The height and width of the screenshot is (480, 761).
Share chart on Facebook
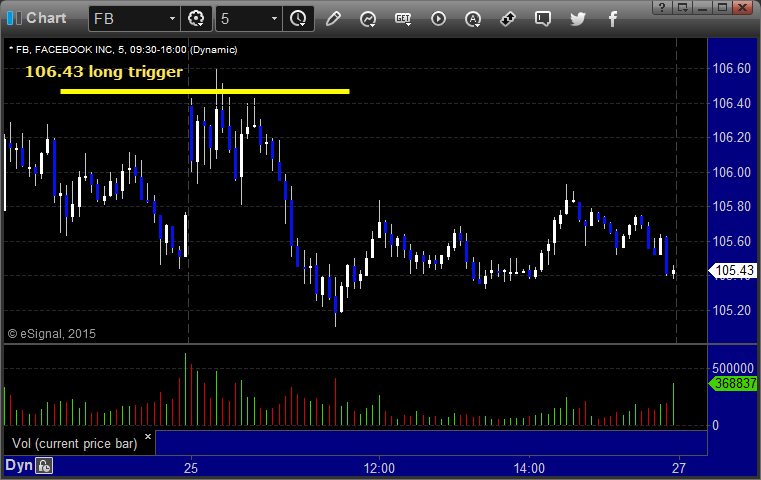click(613, 19)
